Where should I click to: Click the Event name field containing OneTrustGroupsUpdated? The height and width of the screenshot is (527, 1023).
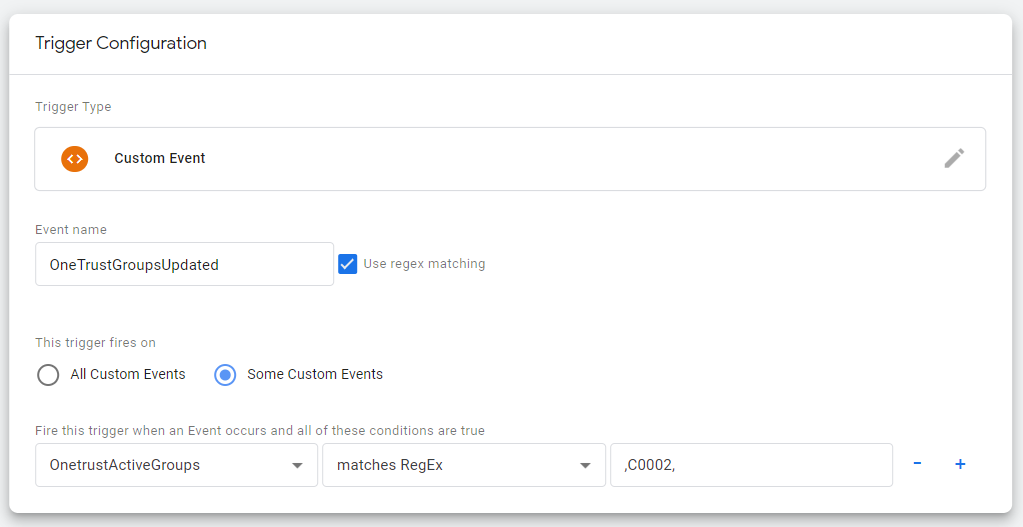coord(184,264)
